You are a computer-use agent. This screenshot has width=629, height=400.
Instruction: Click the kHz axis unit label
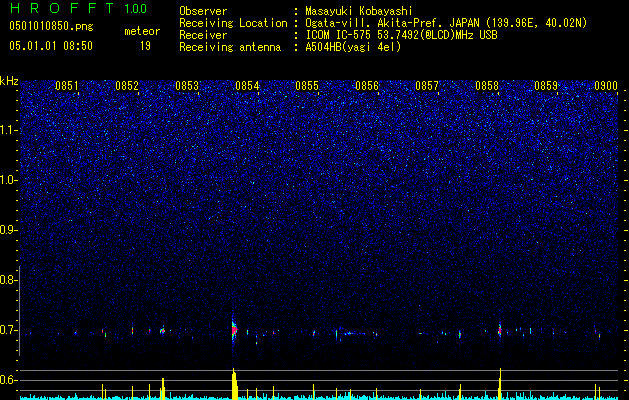pos(9,81)
